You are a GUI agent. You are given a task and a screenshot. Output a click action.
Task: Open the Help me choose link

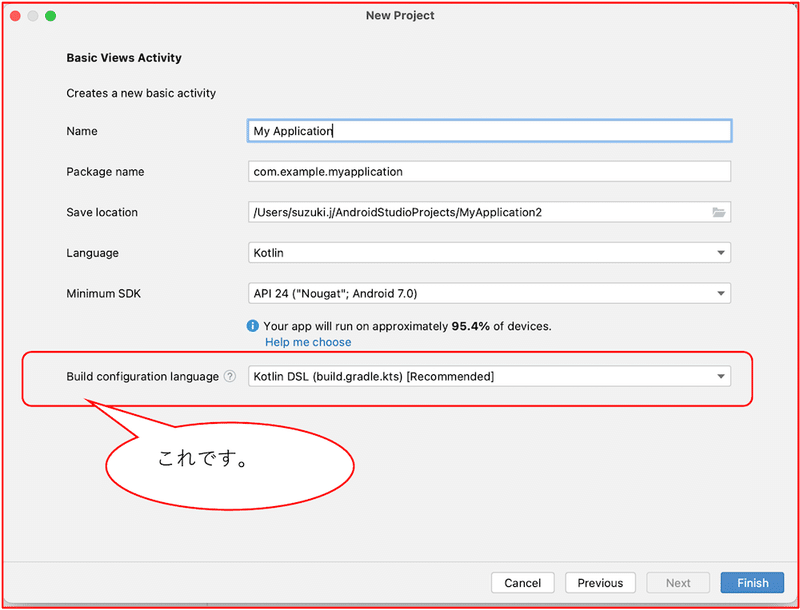[x=308, y=342]
